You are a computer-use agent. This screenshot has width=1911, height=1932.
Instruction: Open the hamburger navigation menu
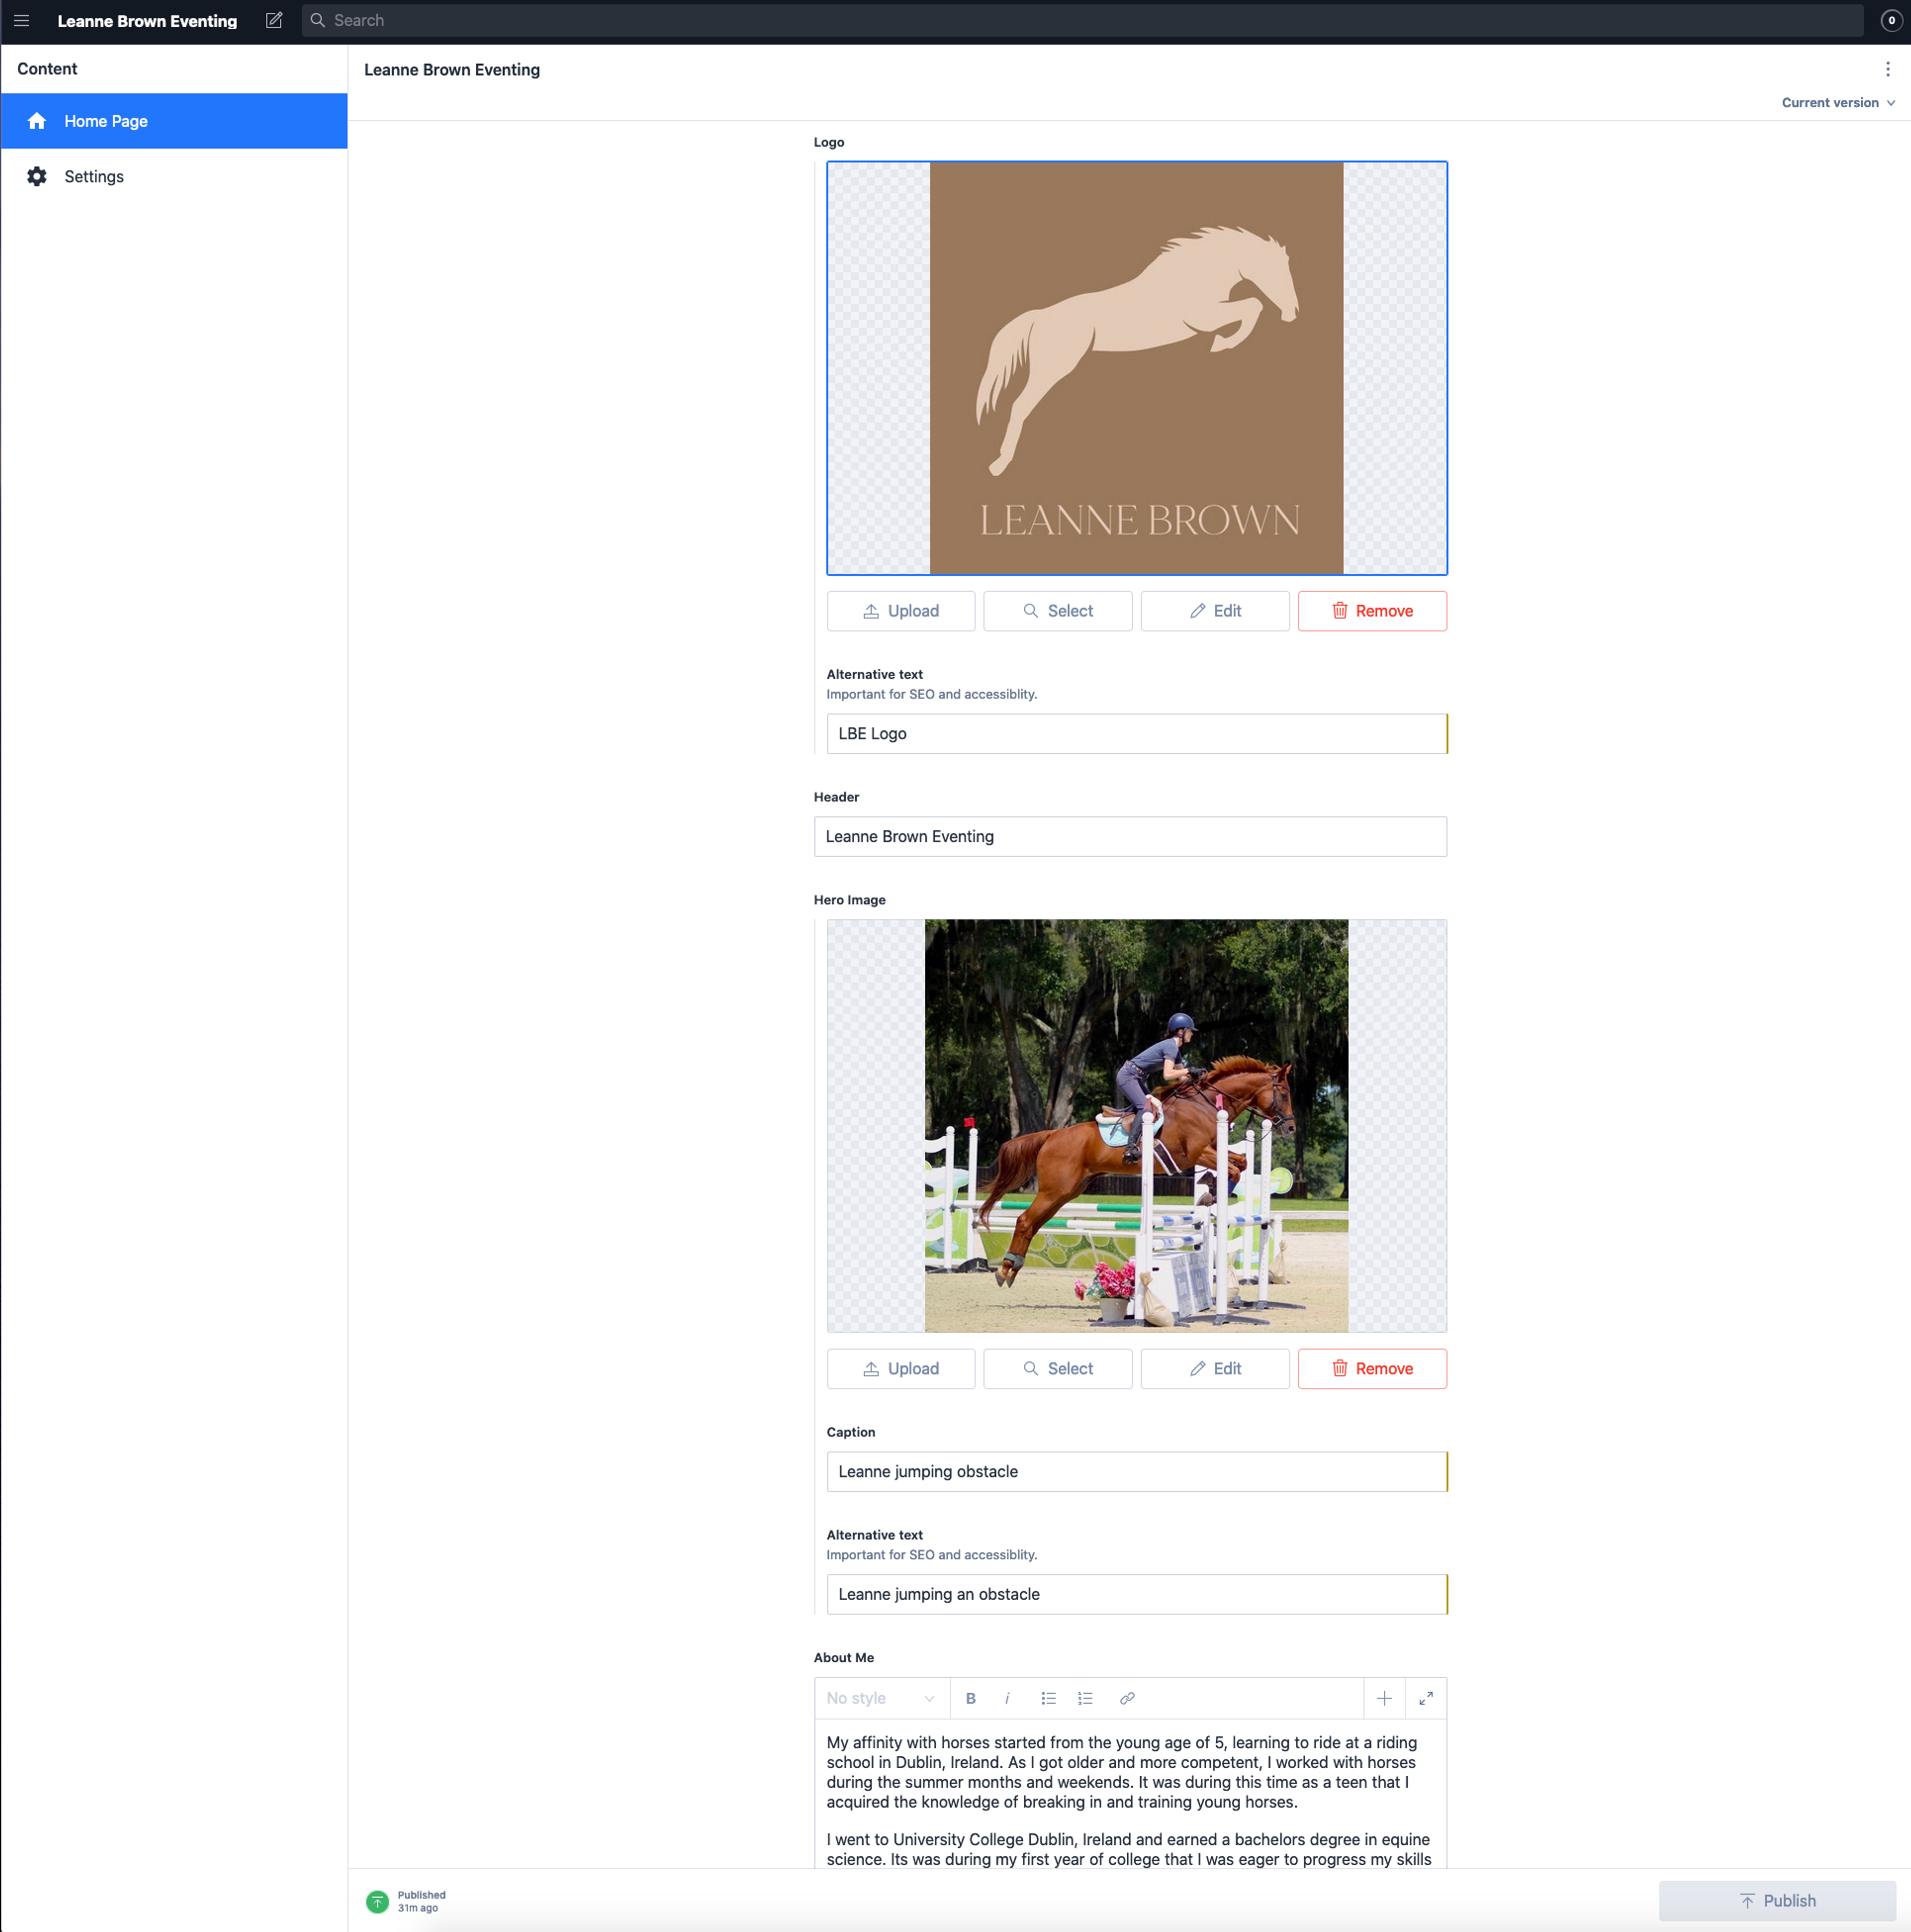21,20
